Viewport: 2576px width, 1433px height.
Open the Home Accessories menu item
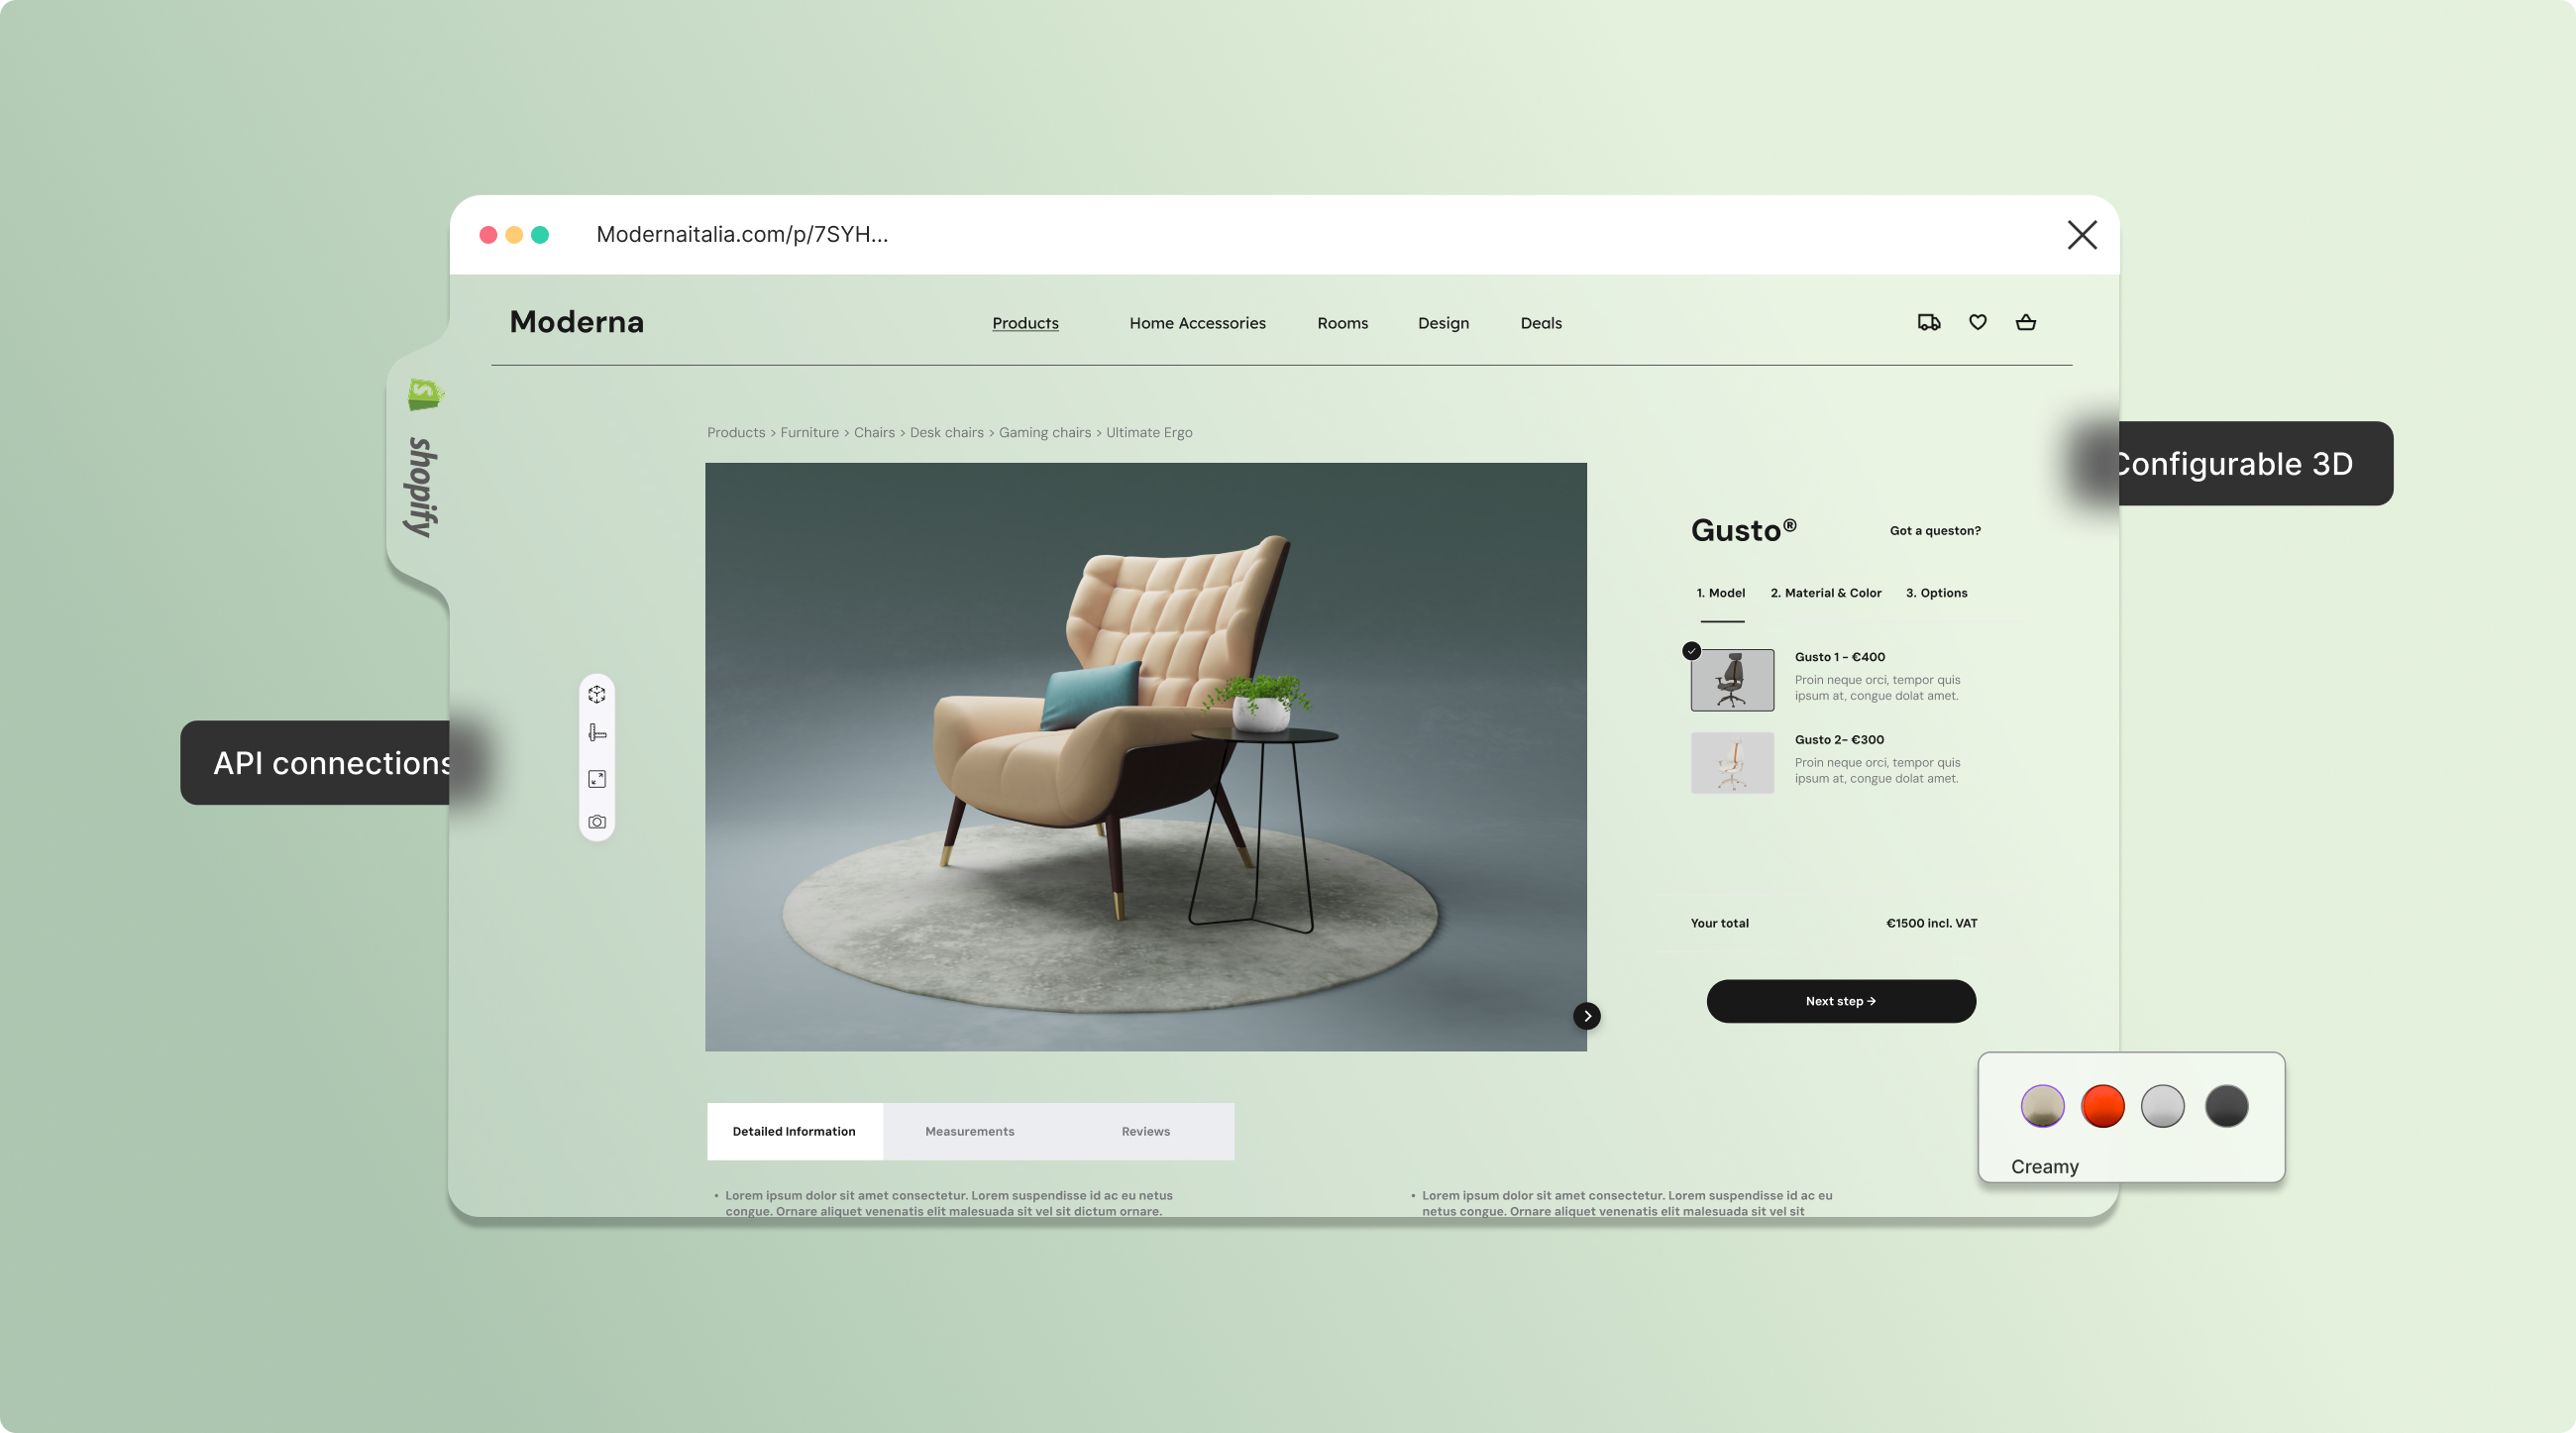coord(1197,323)
